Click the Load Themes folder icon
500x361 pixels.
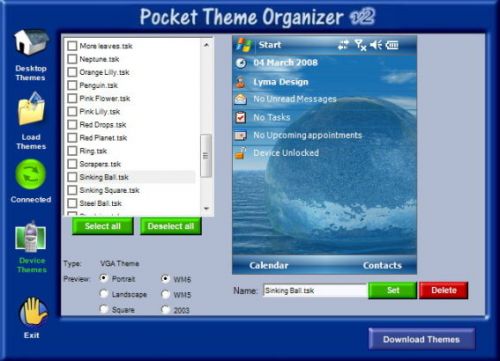(31, 109)
